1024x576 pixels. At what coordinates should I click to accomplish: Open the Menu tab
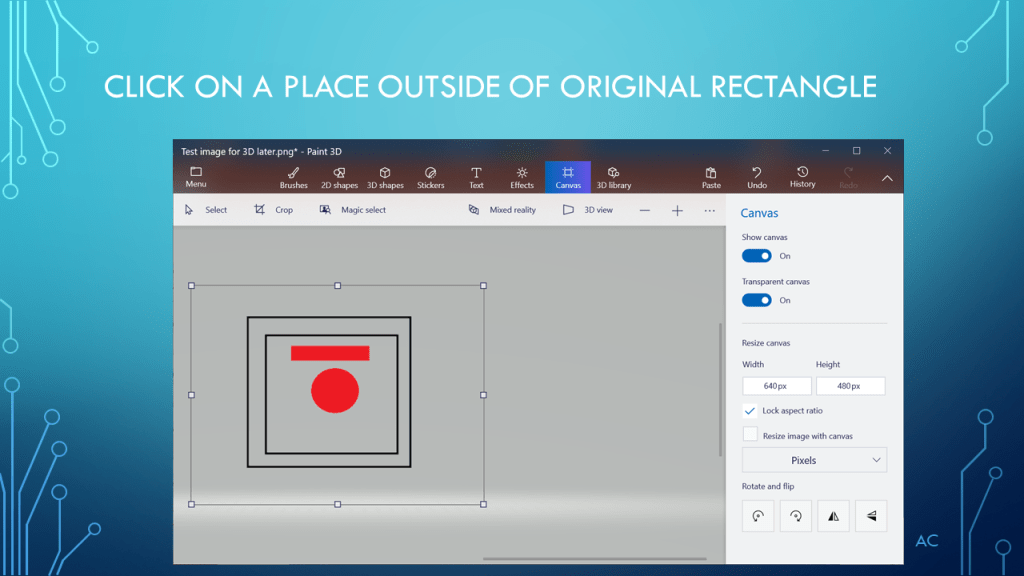pyautogui.click(x=196, y=177)
